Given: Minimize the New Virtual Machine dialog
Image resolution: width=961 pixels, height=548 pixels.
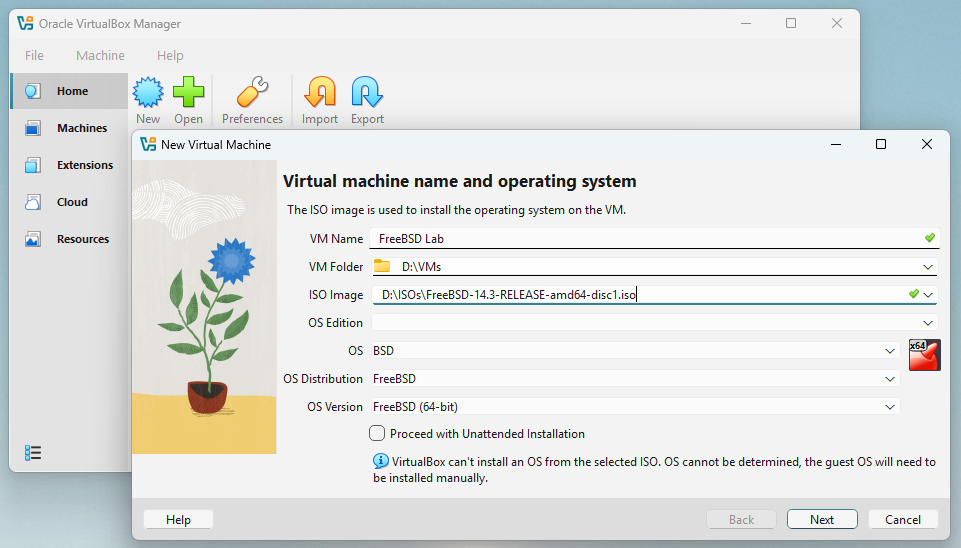Looking at the screenshot, I should coord(835,144).
